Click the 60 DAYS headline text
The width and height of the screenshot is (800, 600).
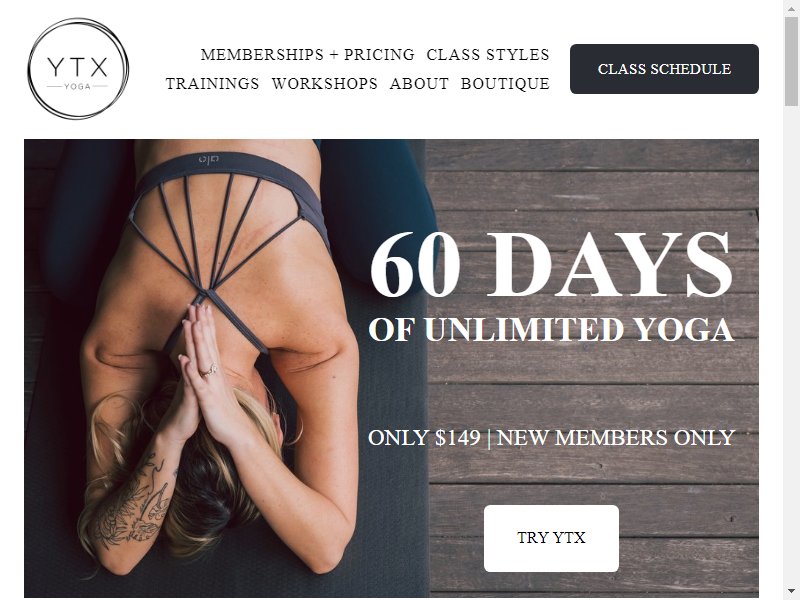pos(552,264)
